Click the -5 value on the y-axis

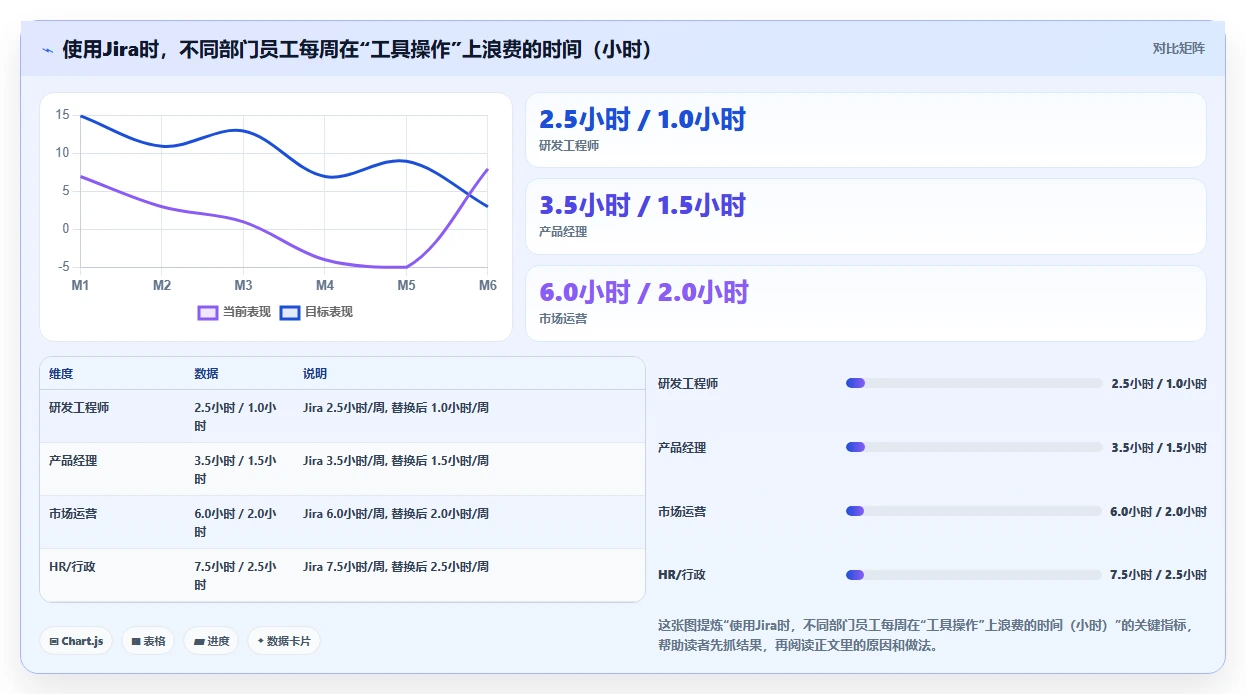(64, 267)
